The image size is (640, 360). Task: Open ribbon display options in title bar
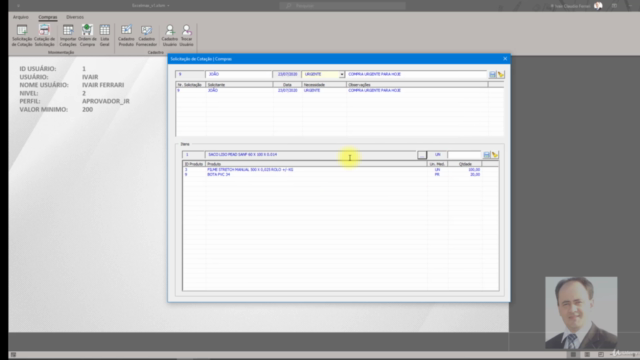point(614,6)
